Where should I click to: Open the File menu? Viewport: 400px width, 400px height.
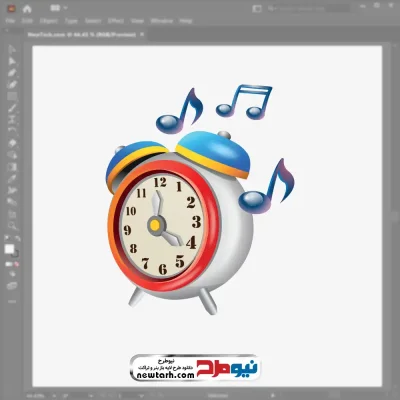[x=10, y=21]
